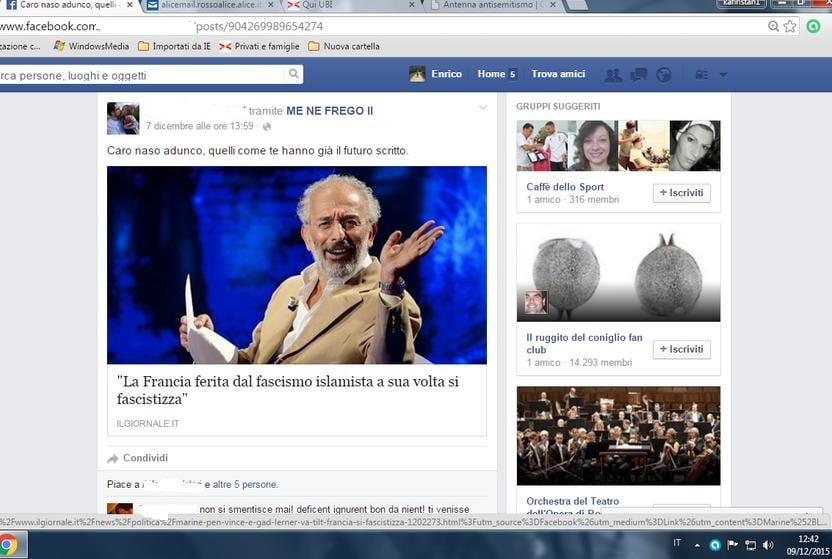Show hidden system tray icons
832x559 pixels.
tap(697, 545)
